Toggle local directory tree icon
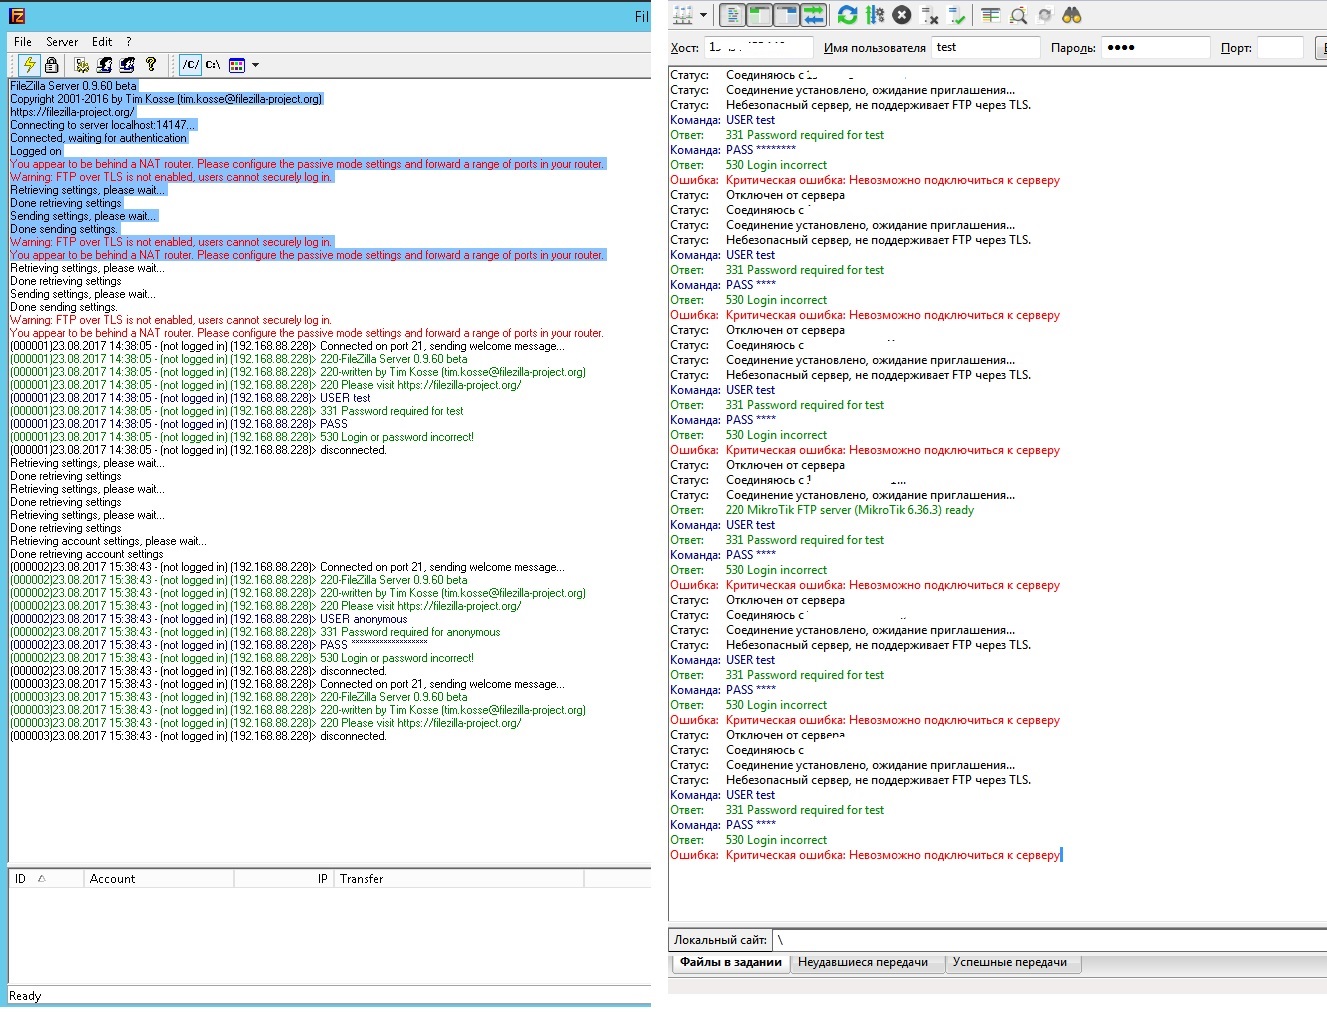This screenshot has width=1327, height=1033. coord(759,15)
